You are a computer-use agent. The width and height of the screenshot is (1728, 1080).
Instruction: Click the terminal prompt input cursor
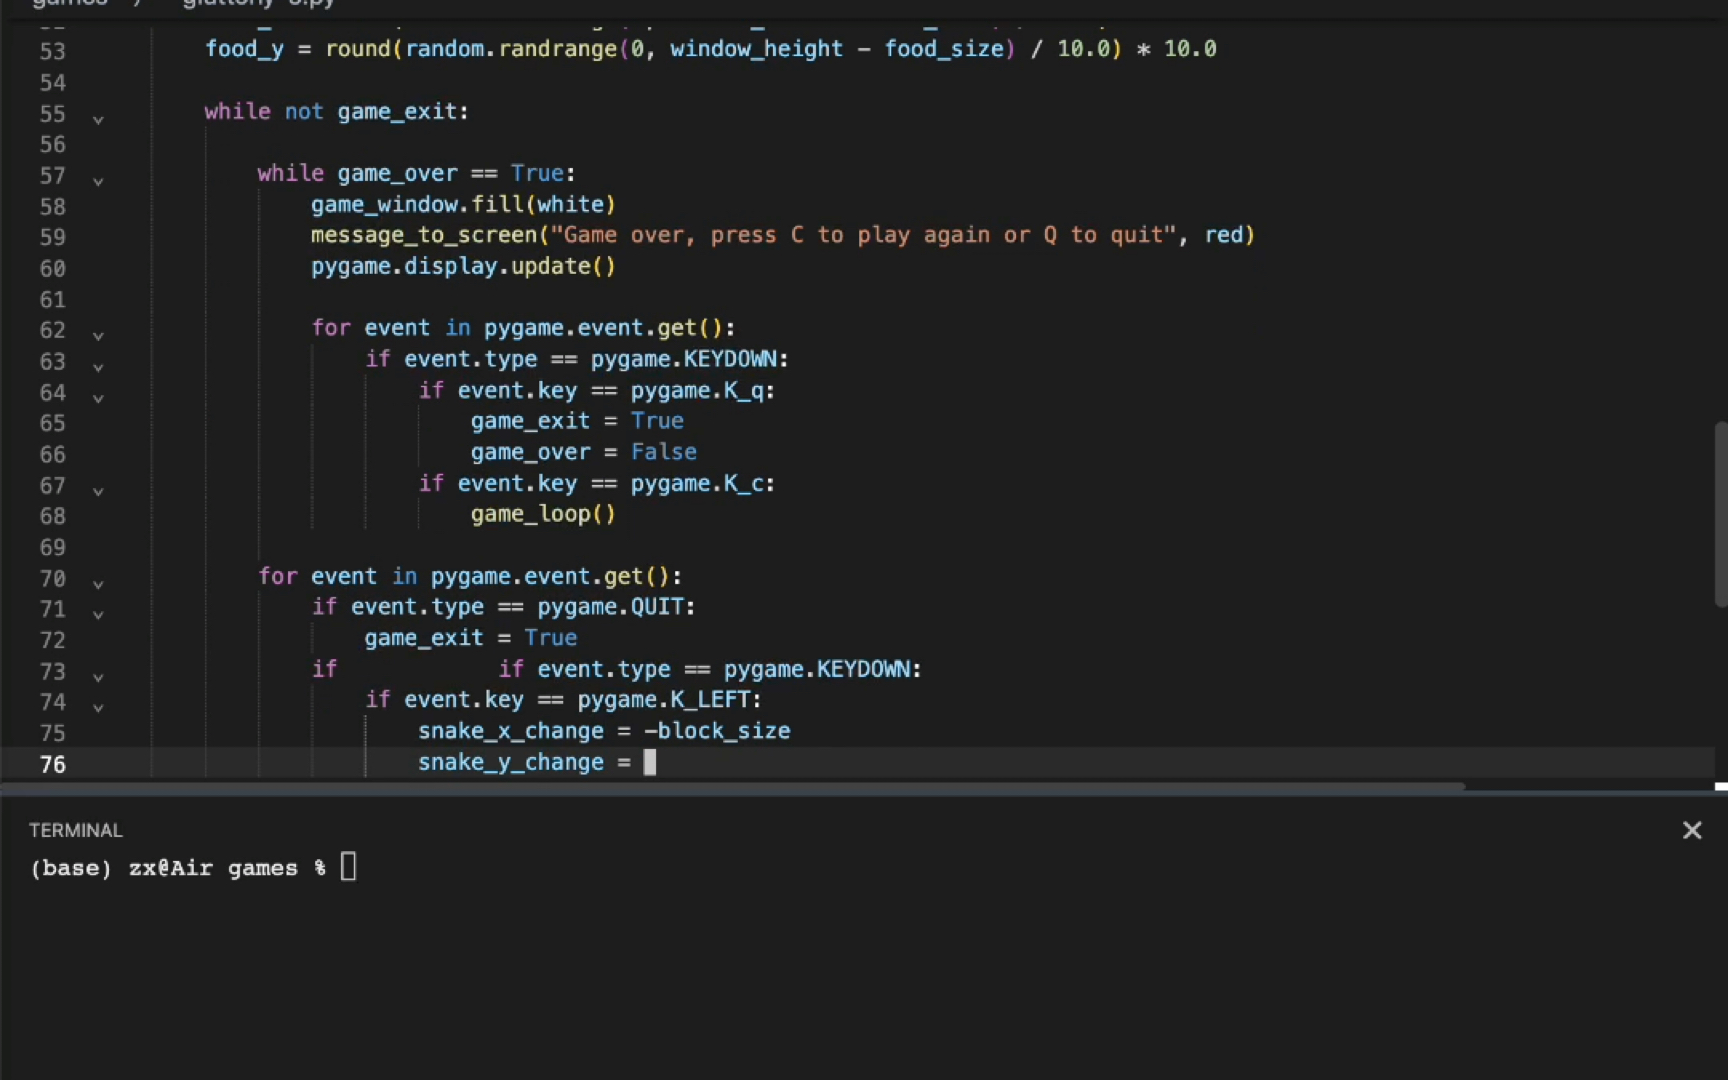pyautogui.click(x=348, y=866)
